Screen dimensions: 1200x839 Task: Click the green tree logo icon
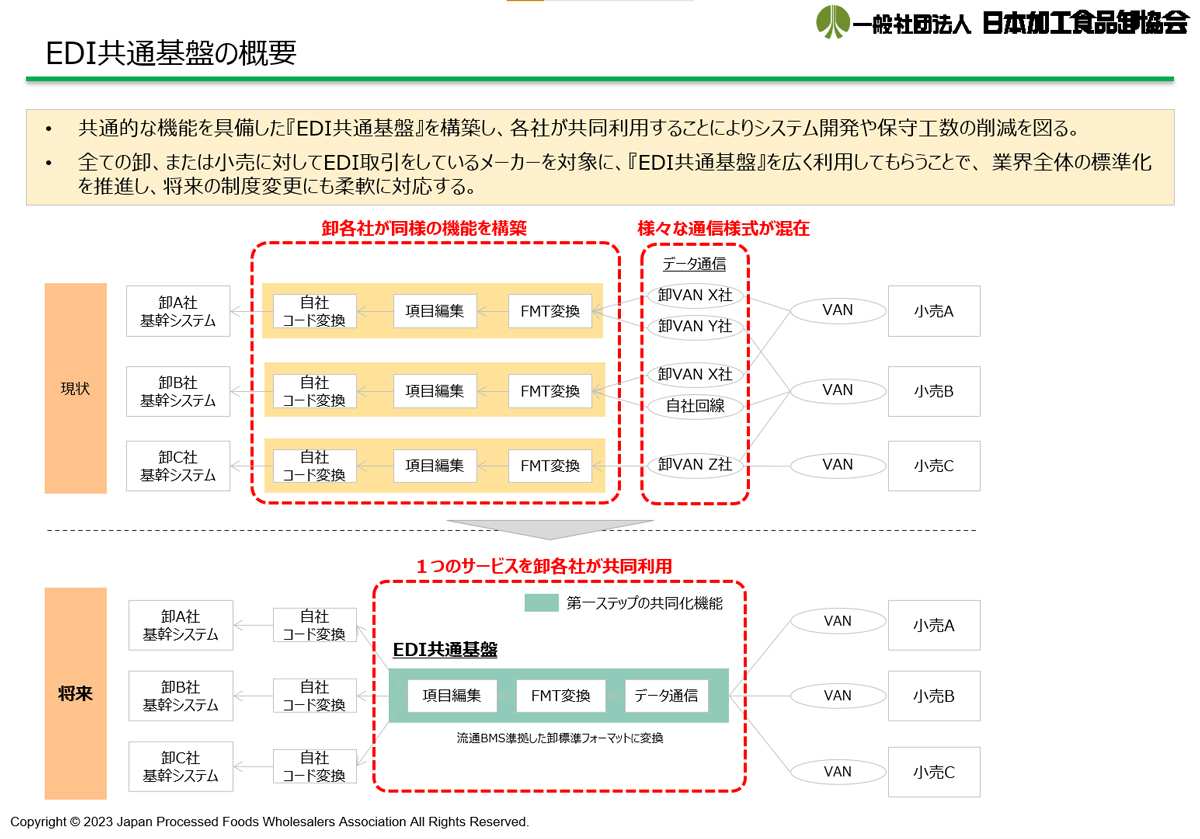(832, 22)
